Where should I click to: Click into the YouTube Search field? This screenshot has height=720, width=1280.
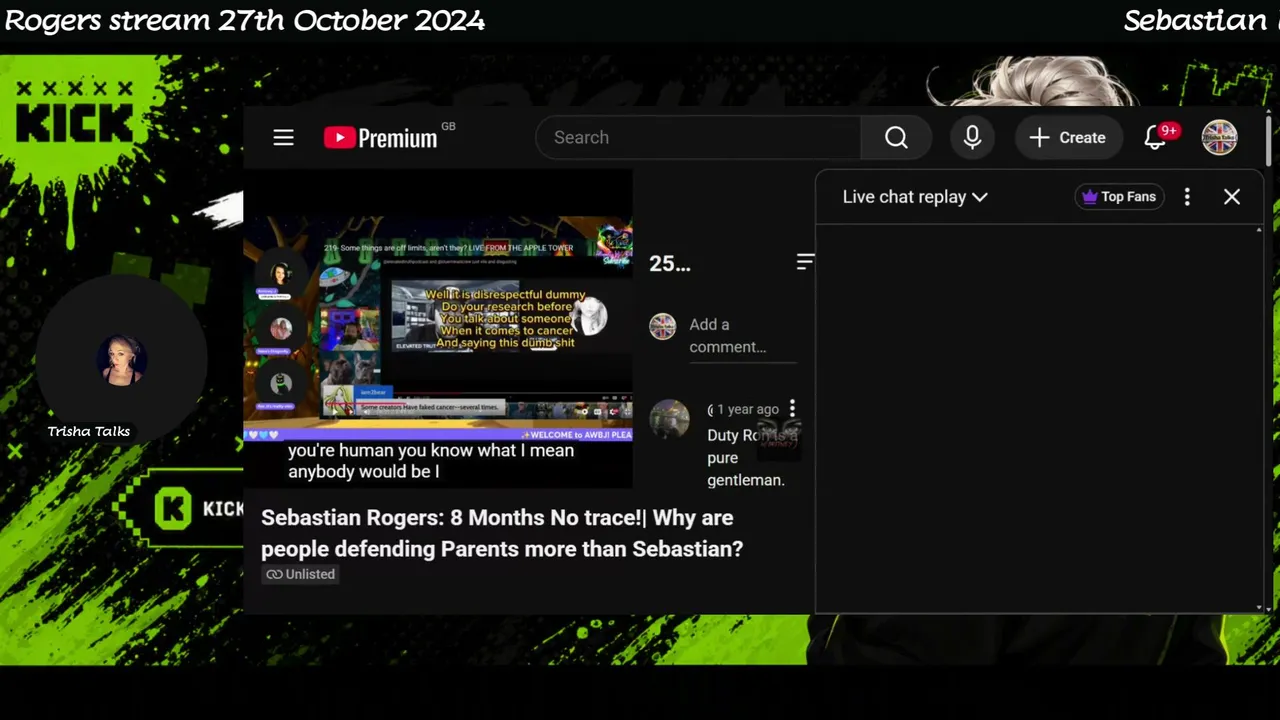698,138
